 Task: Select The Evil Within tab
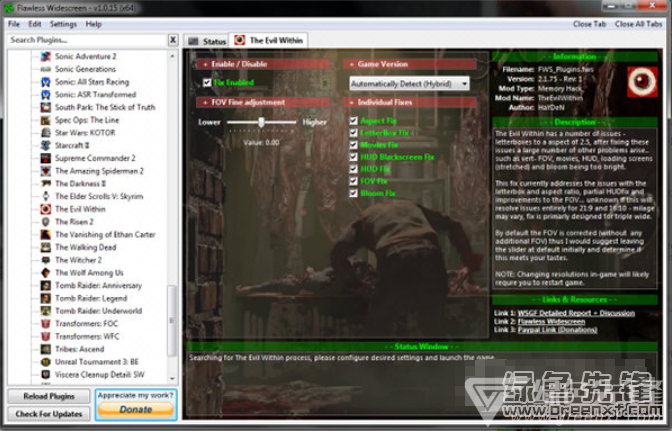[x=269, y=40]
